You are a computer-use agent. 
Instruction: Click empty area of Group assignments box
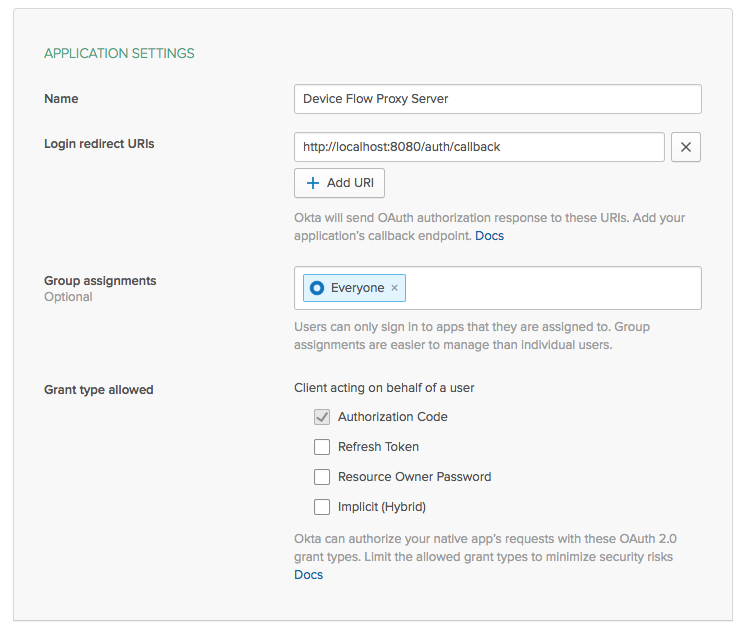click(550, 288)
